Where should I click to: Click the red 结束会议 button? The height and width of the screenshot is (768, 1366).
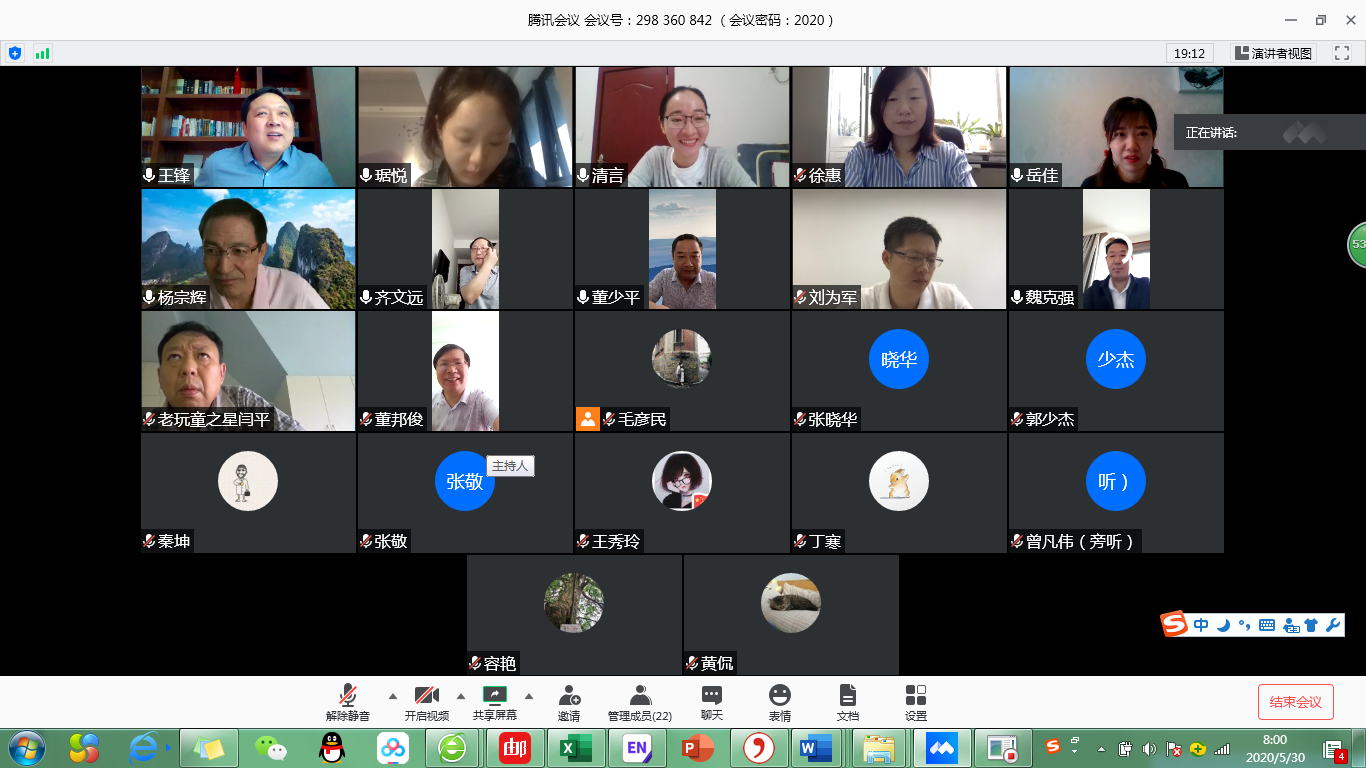pyautogui.click(x=1295, y=702)
